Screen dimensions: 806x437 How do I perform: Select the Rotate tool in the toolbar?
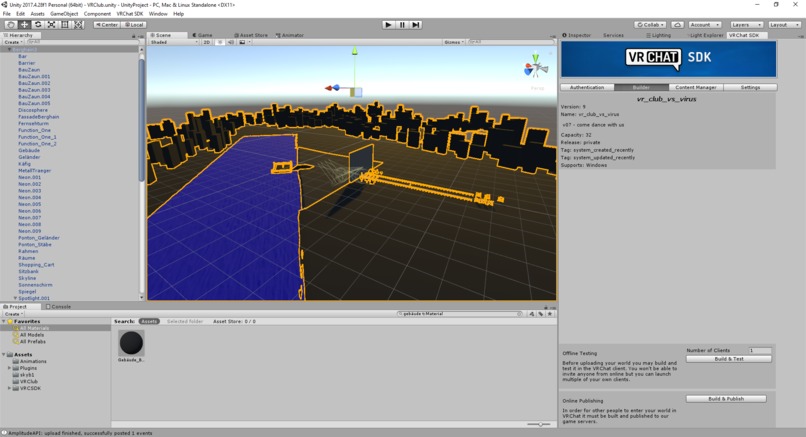coord(38,24)
